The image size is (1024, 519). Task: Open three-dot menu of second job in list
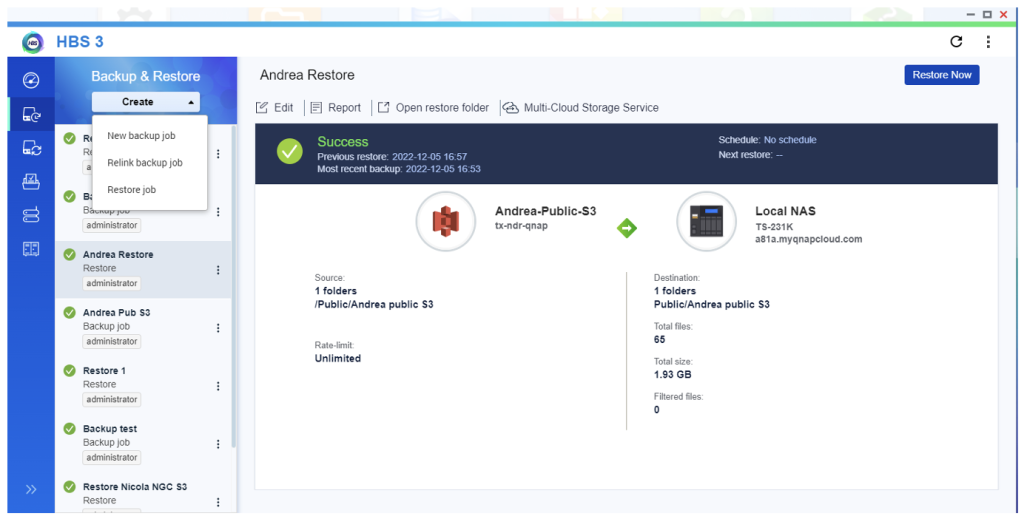[x=218, y=212]
